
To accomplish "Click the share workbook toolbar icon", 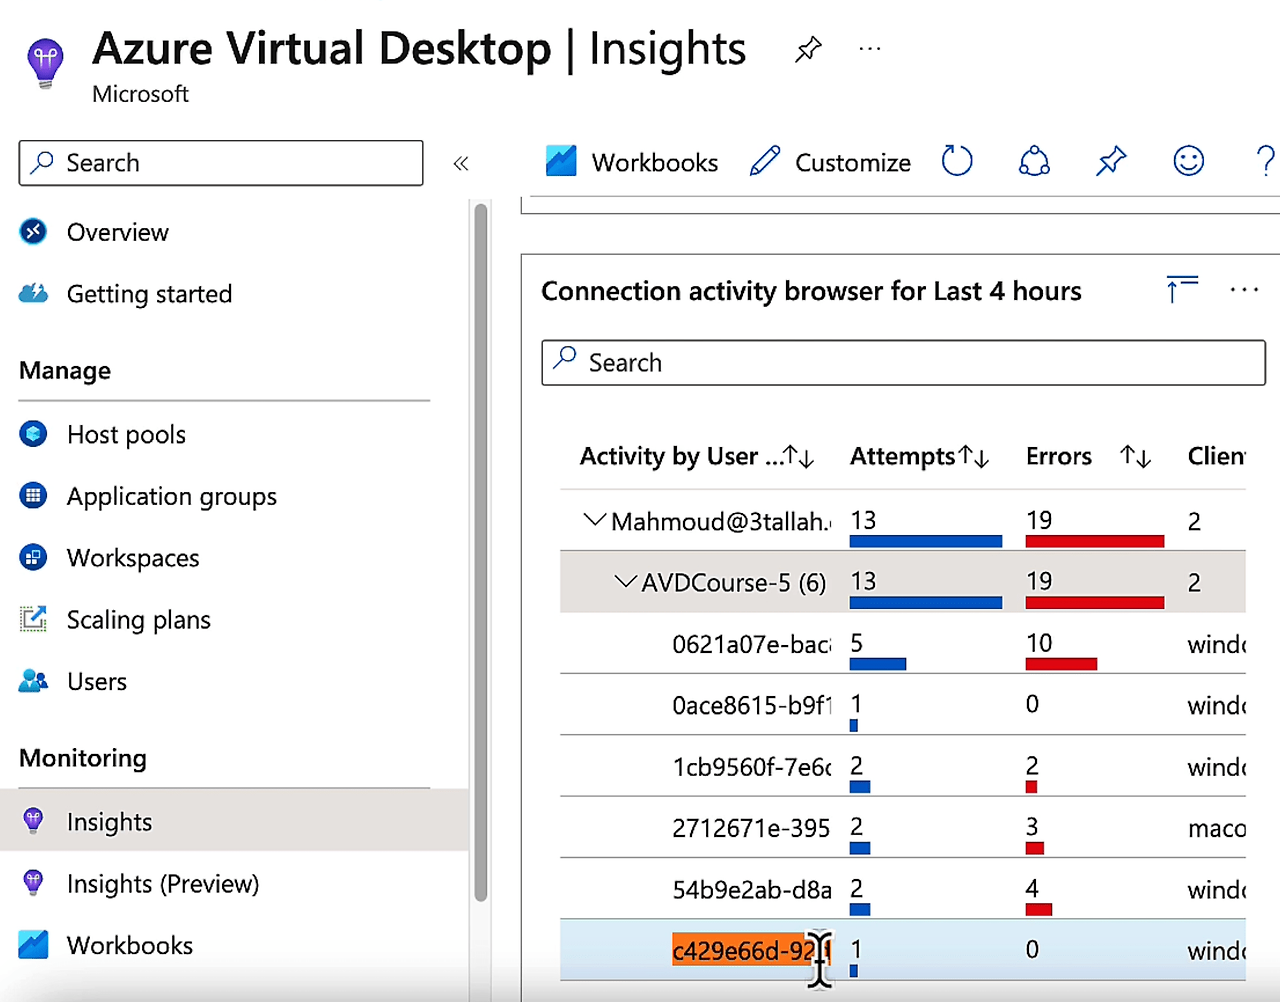I will (1034, 161).
